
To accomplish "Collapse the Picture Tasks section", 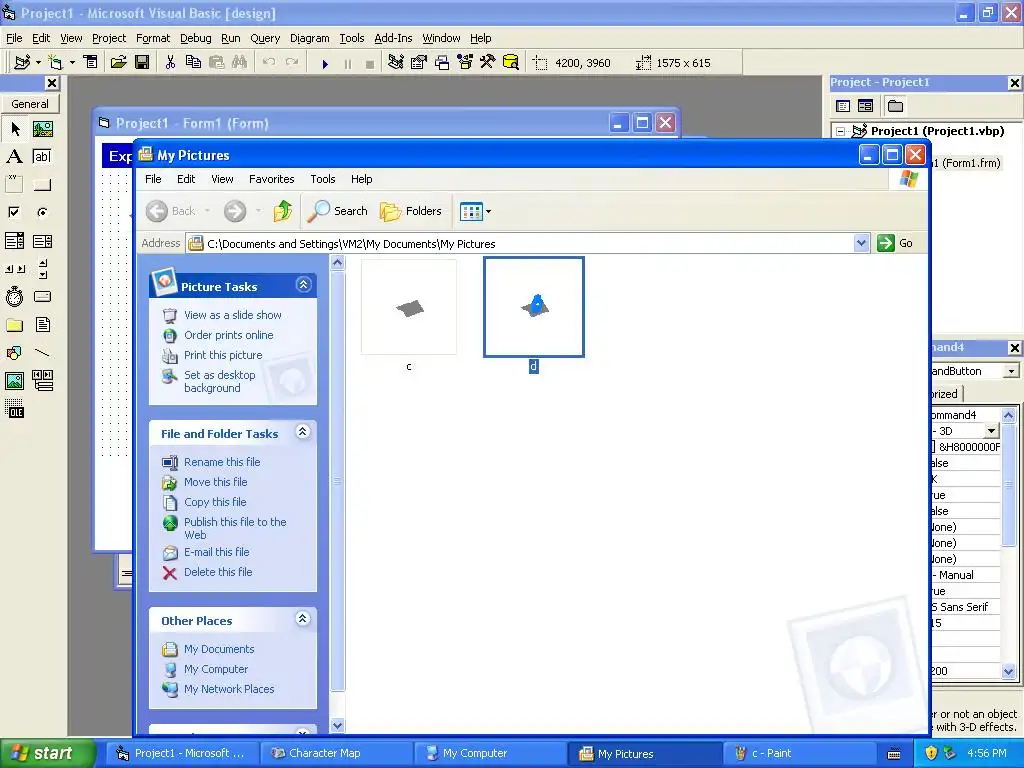I will pyautogui.click(x=303, y=285).
